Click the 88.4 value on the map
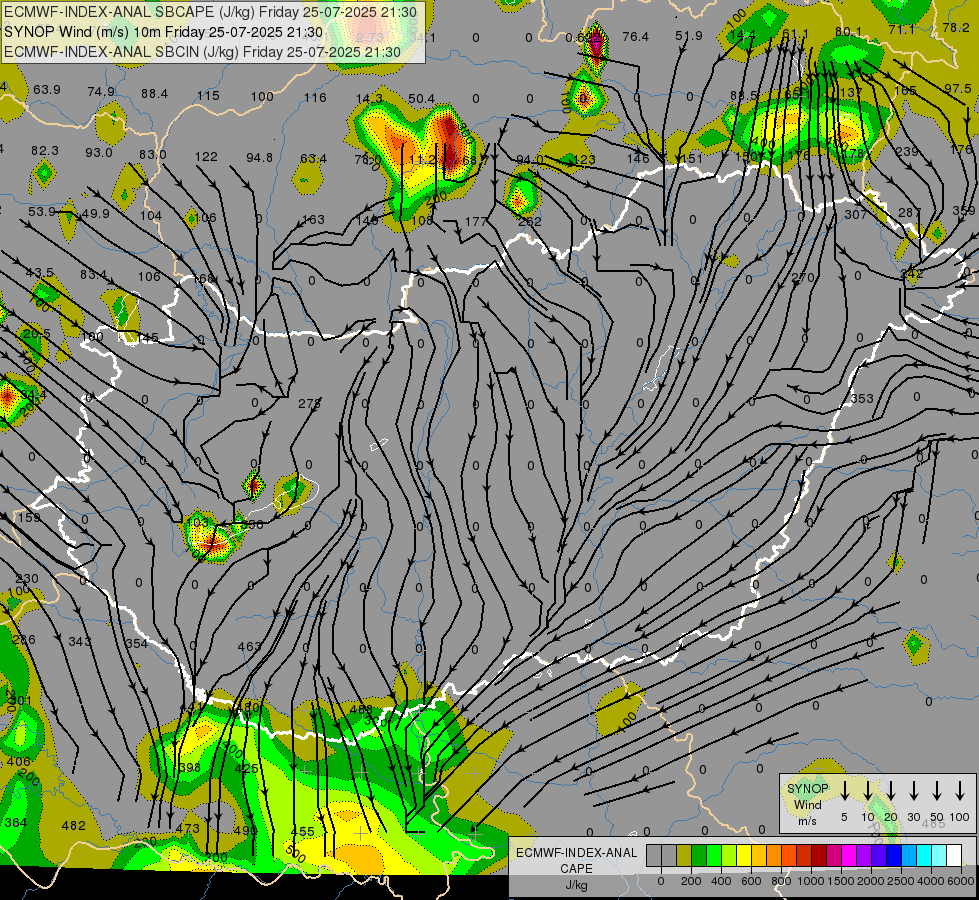The image size is (979, 900). coord(154,94)
